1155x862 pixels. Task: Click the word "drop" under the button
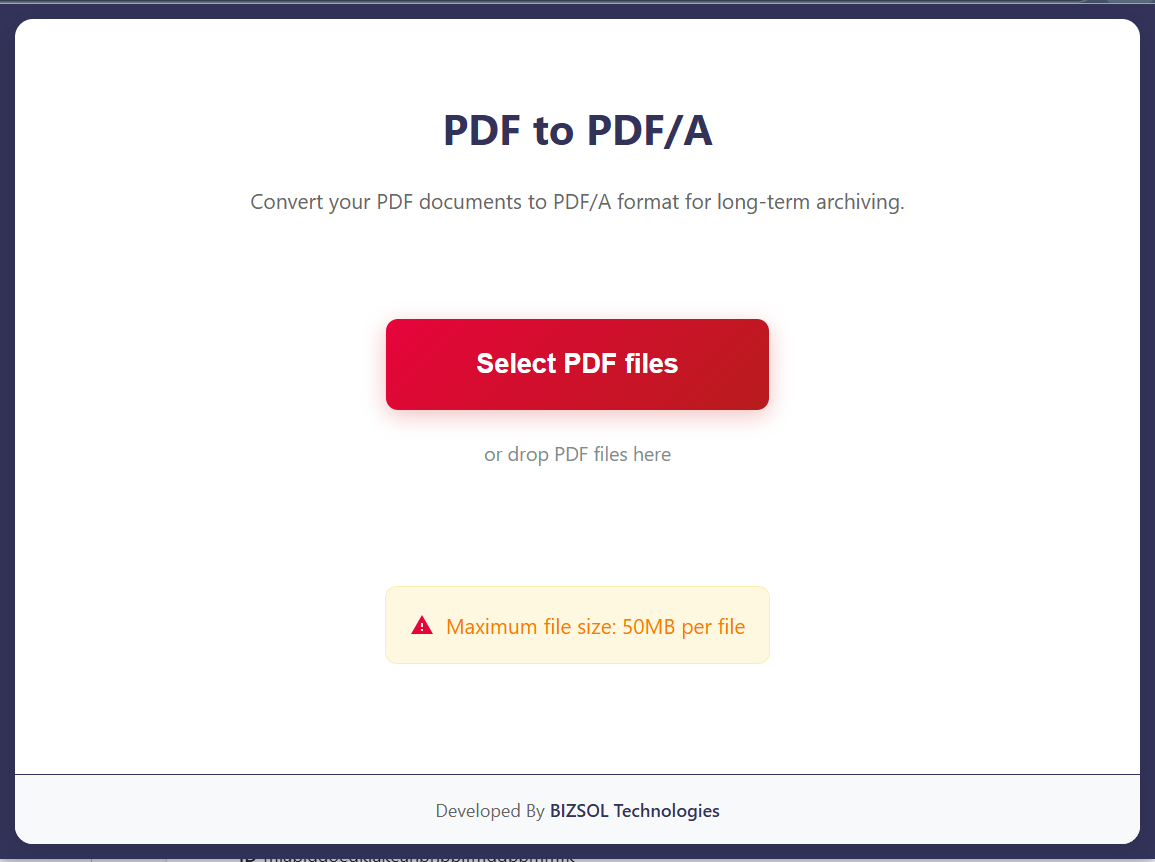[530, 455]
